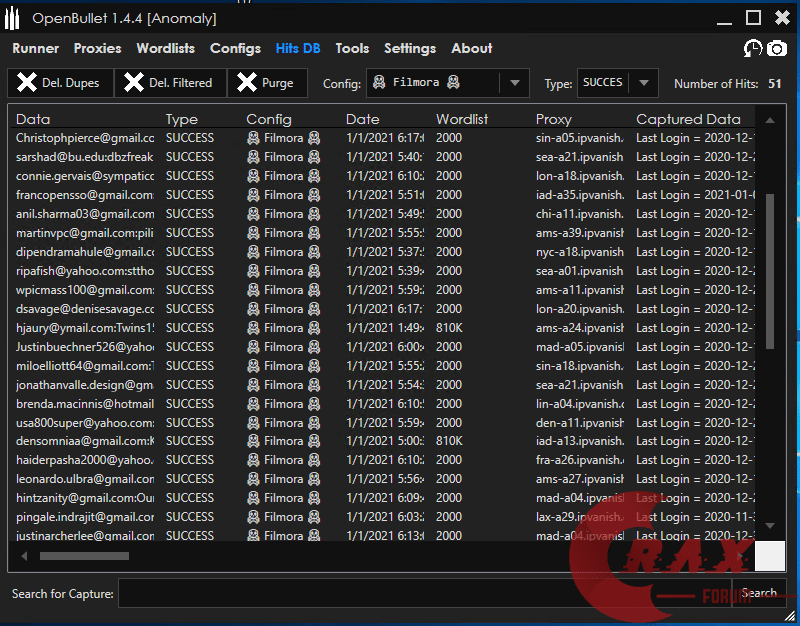
Task: Click the Del. Dupes button
Action: (x=61, y=83)
